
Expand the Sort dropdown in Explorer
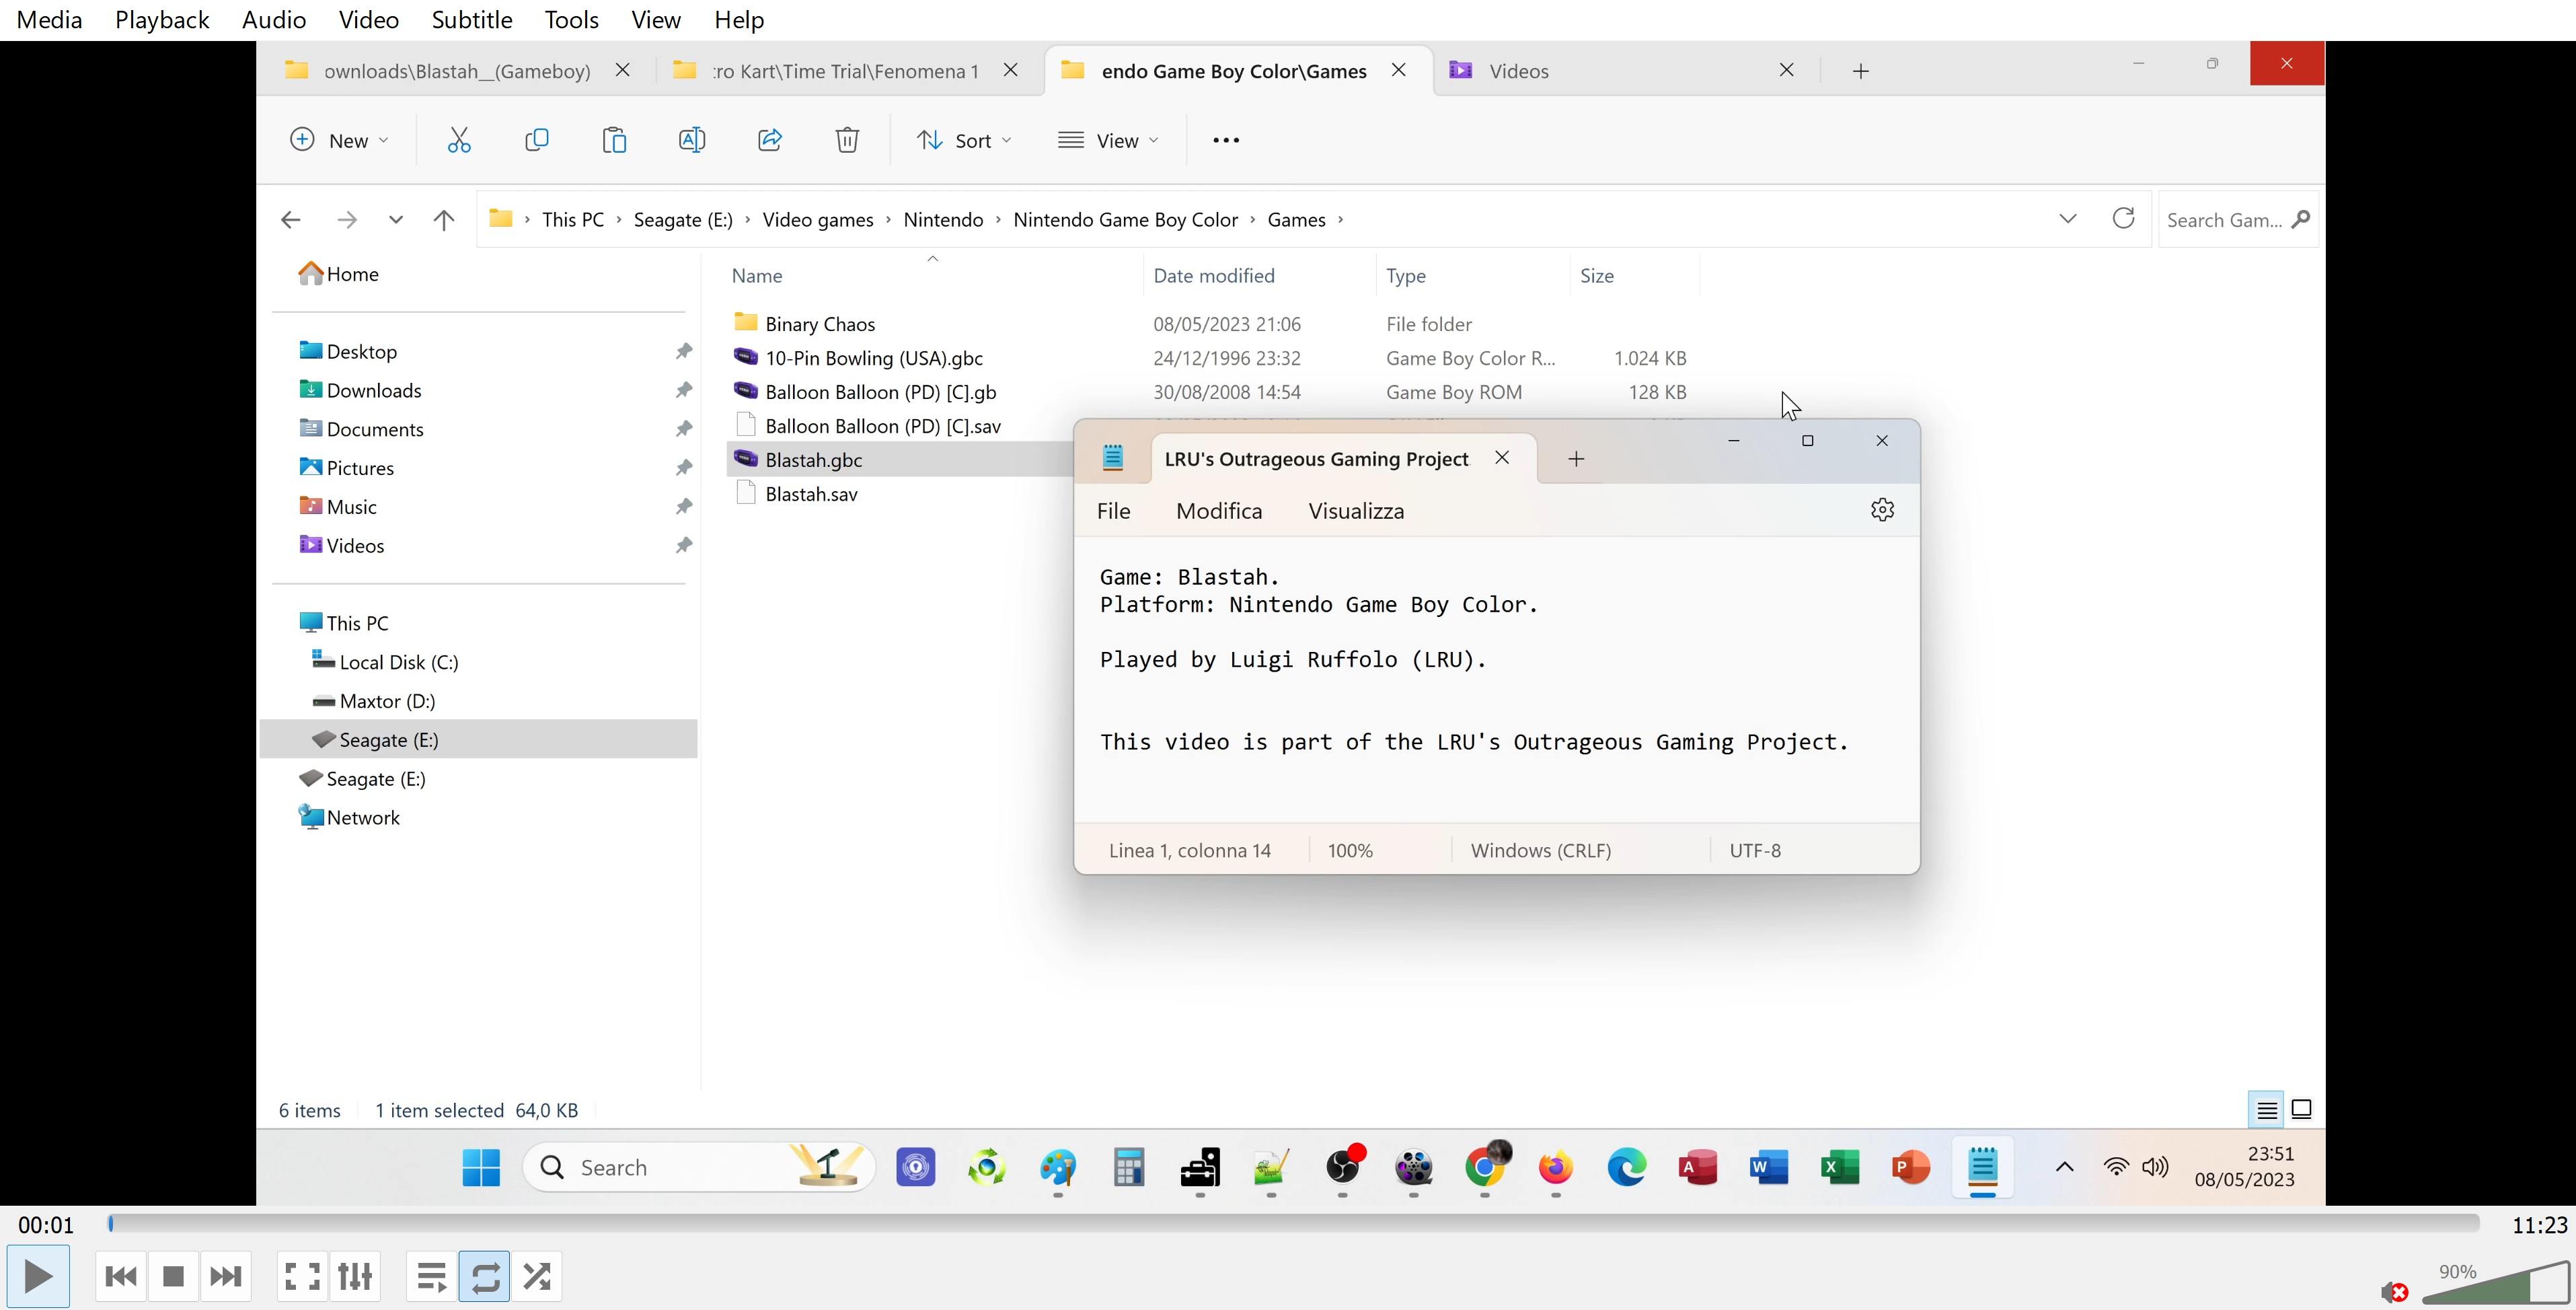[964, 141]
